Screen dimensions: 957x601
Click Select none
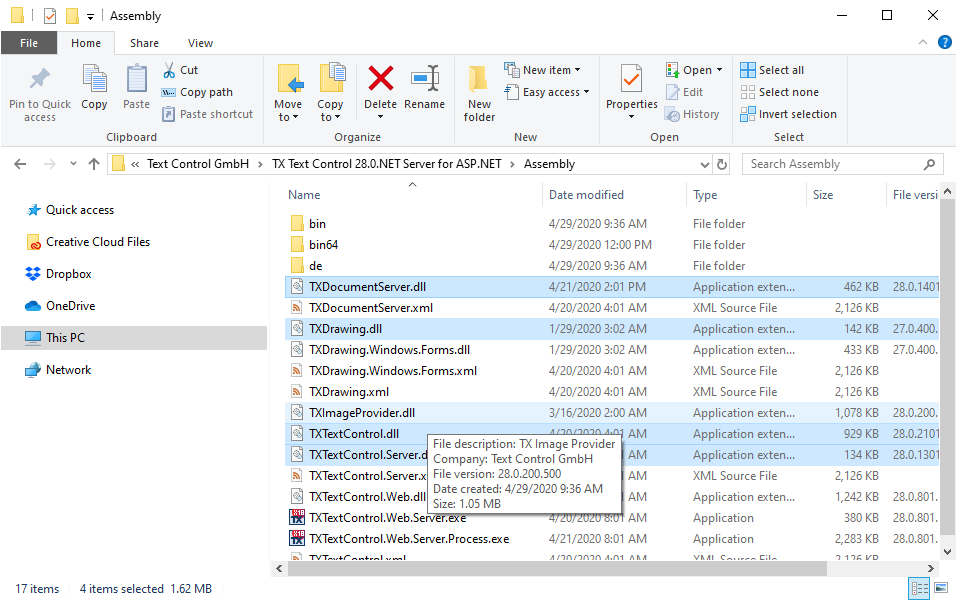click(779, 92)
